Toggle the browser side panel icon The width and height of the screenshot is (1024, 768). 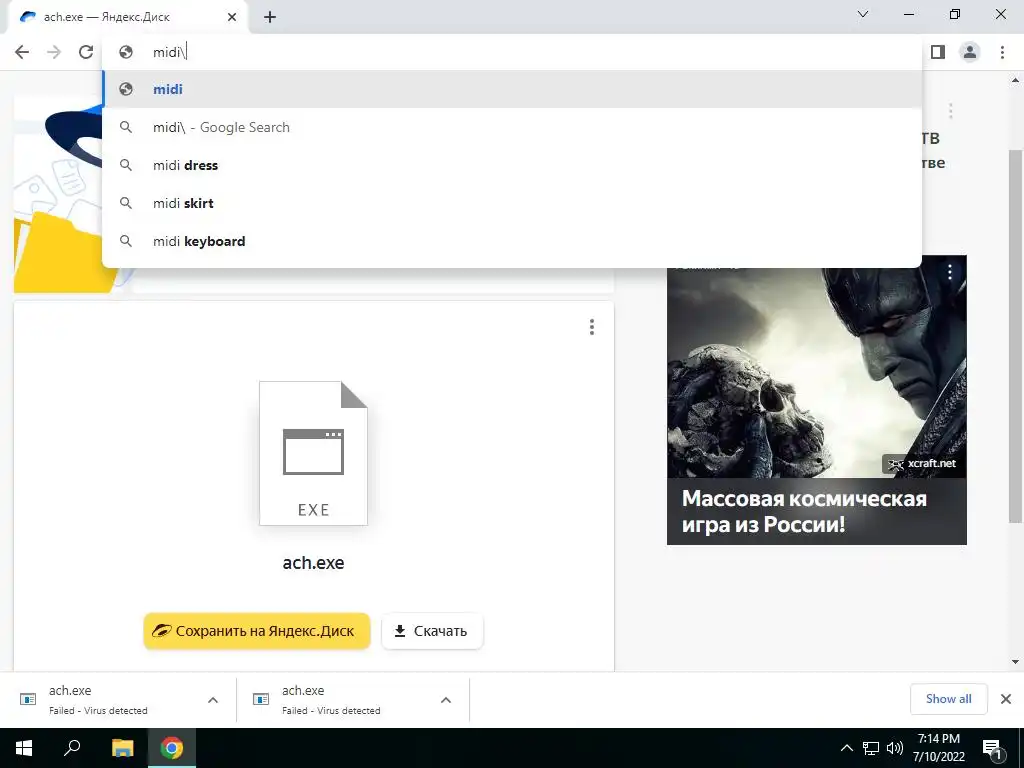pos(938,52)
